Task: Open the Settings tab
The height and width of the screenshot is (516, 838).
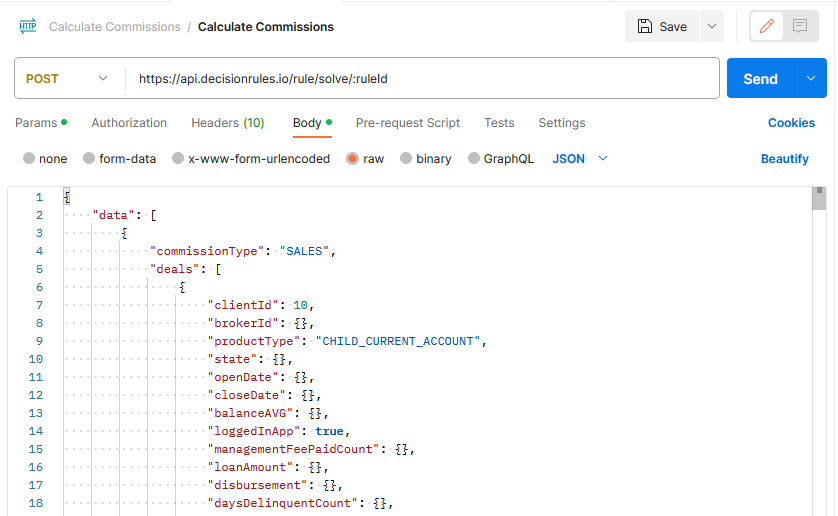Action: [x=562, y=123]
